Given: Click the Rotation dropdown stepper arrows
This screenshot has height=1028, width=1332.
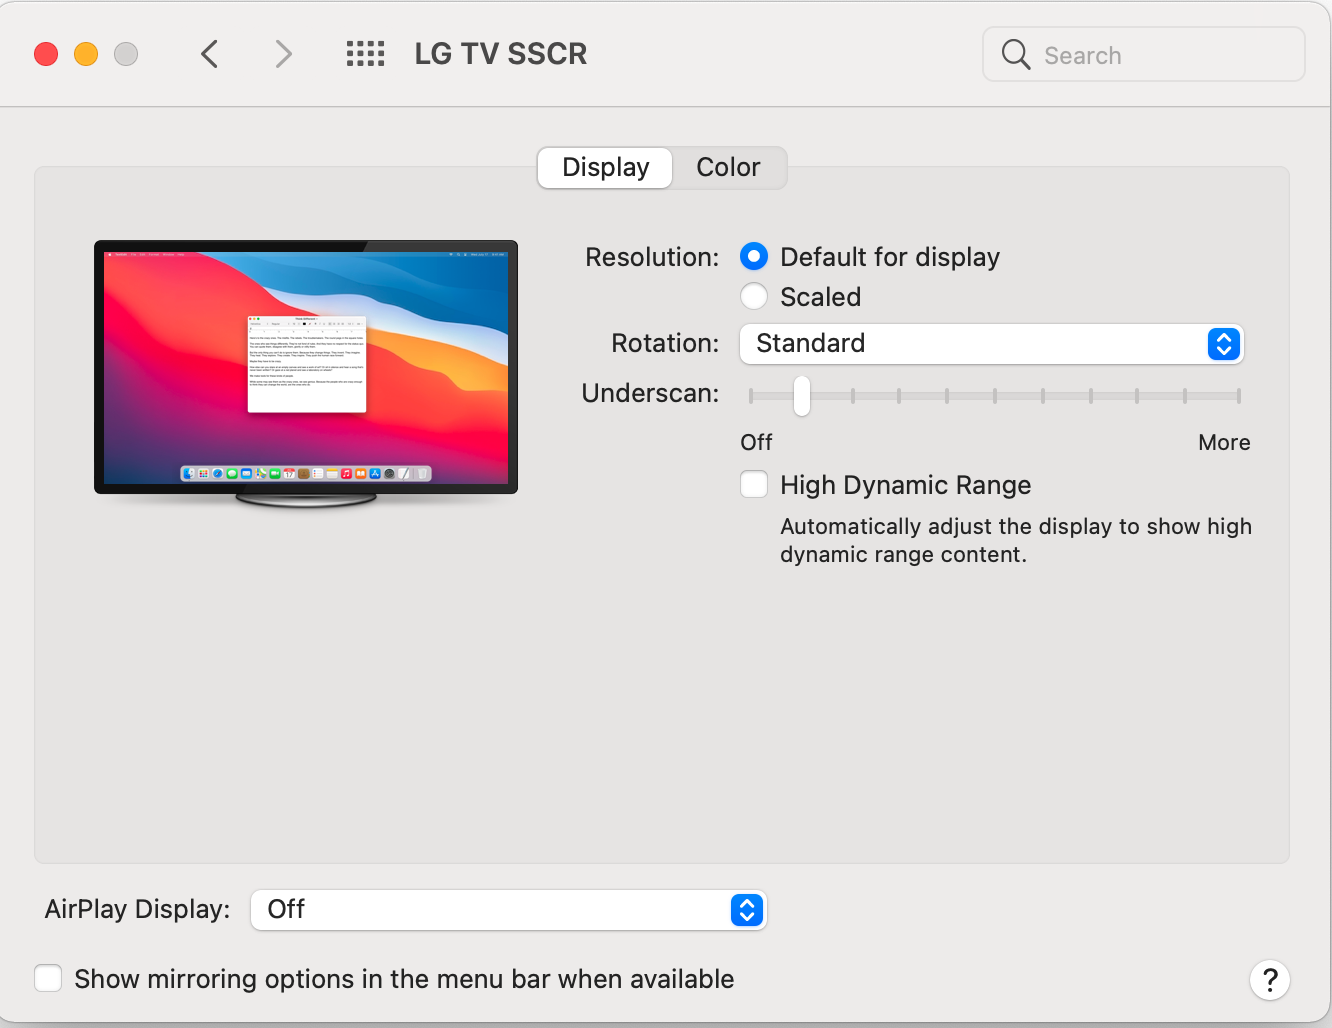Looking at the screenshot, I should coord(1223,344).
